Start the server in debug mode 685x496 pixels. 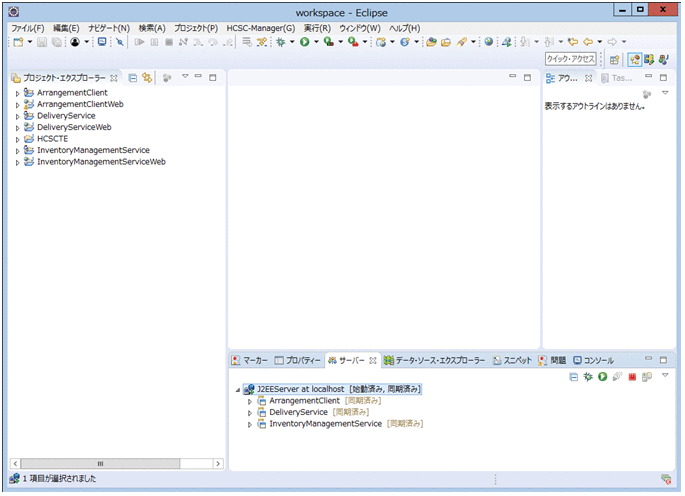[589, 376]
